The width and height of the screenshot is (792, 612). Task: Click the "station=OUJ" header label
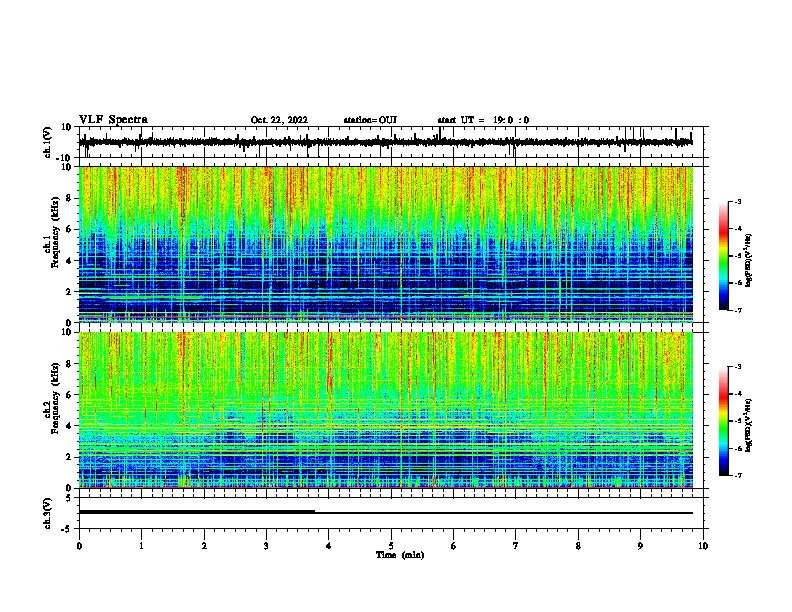[x=370, y=120]
